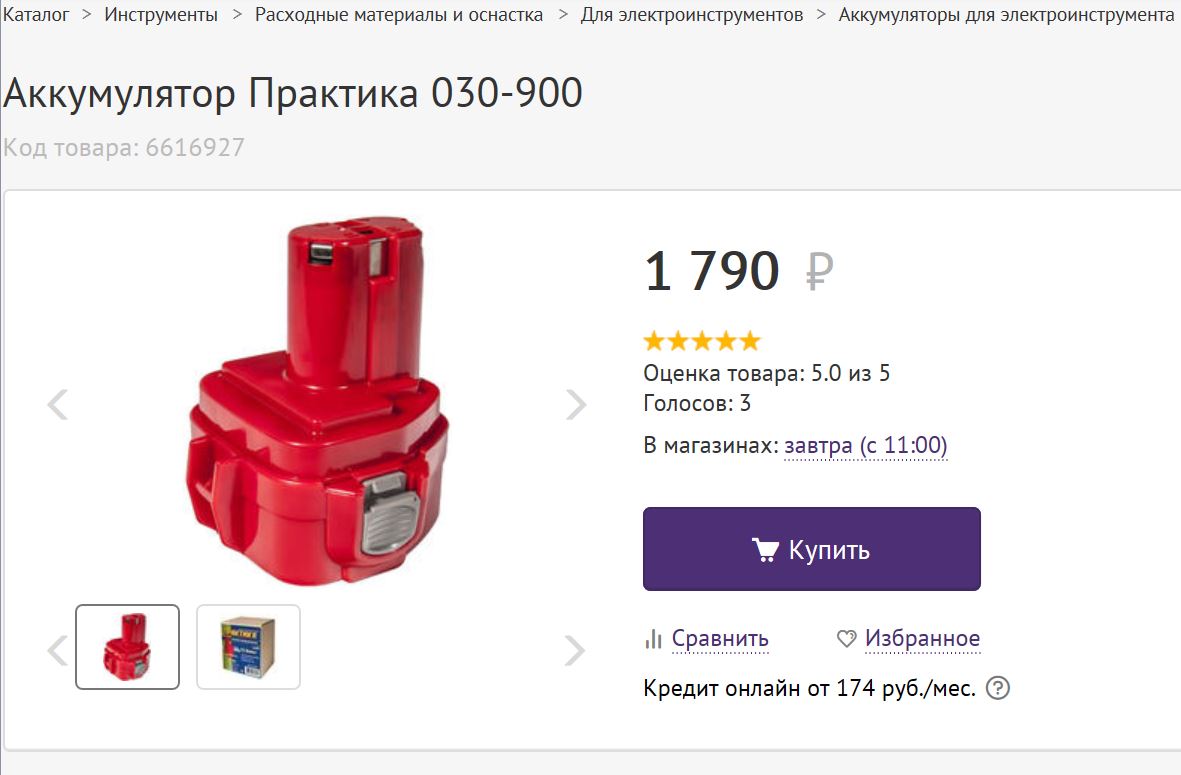Open Инструменты breadcrumb category

(161, 14)
